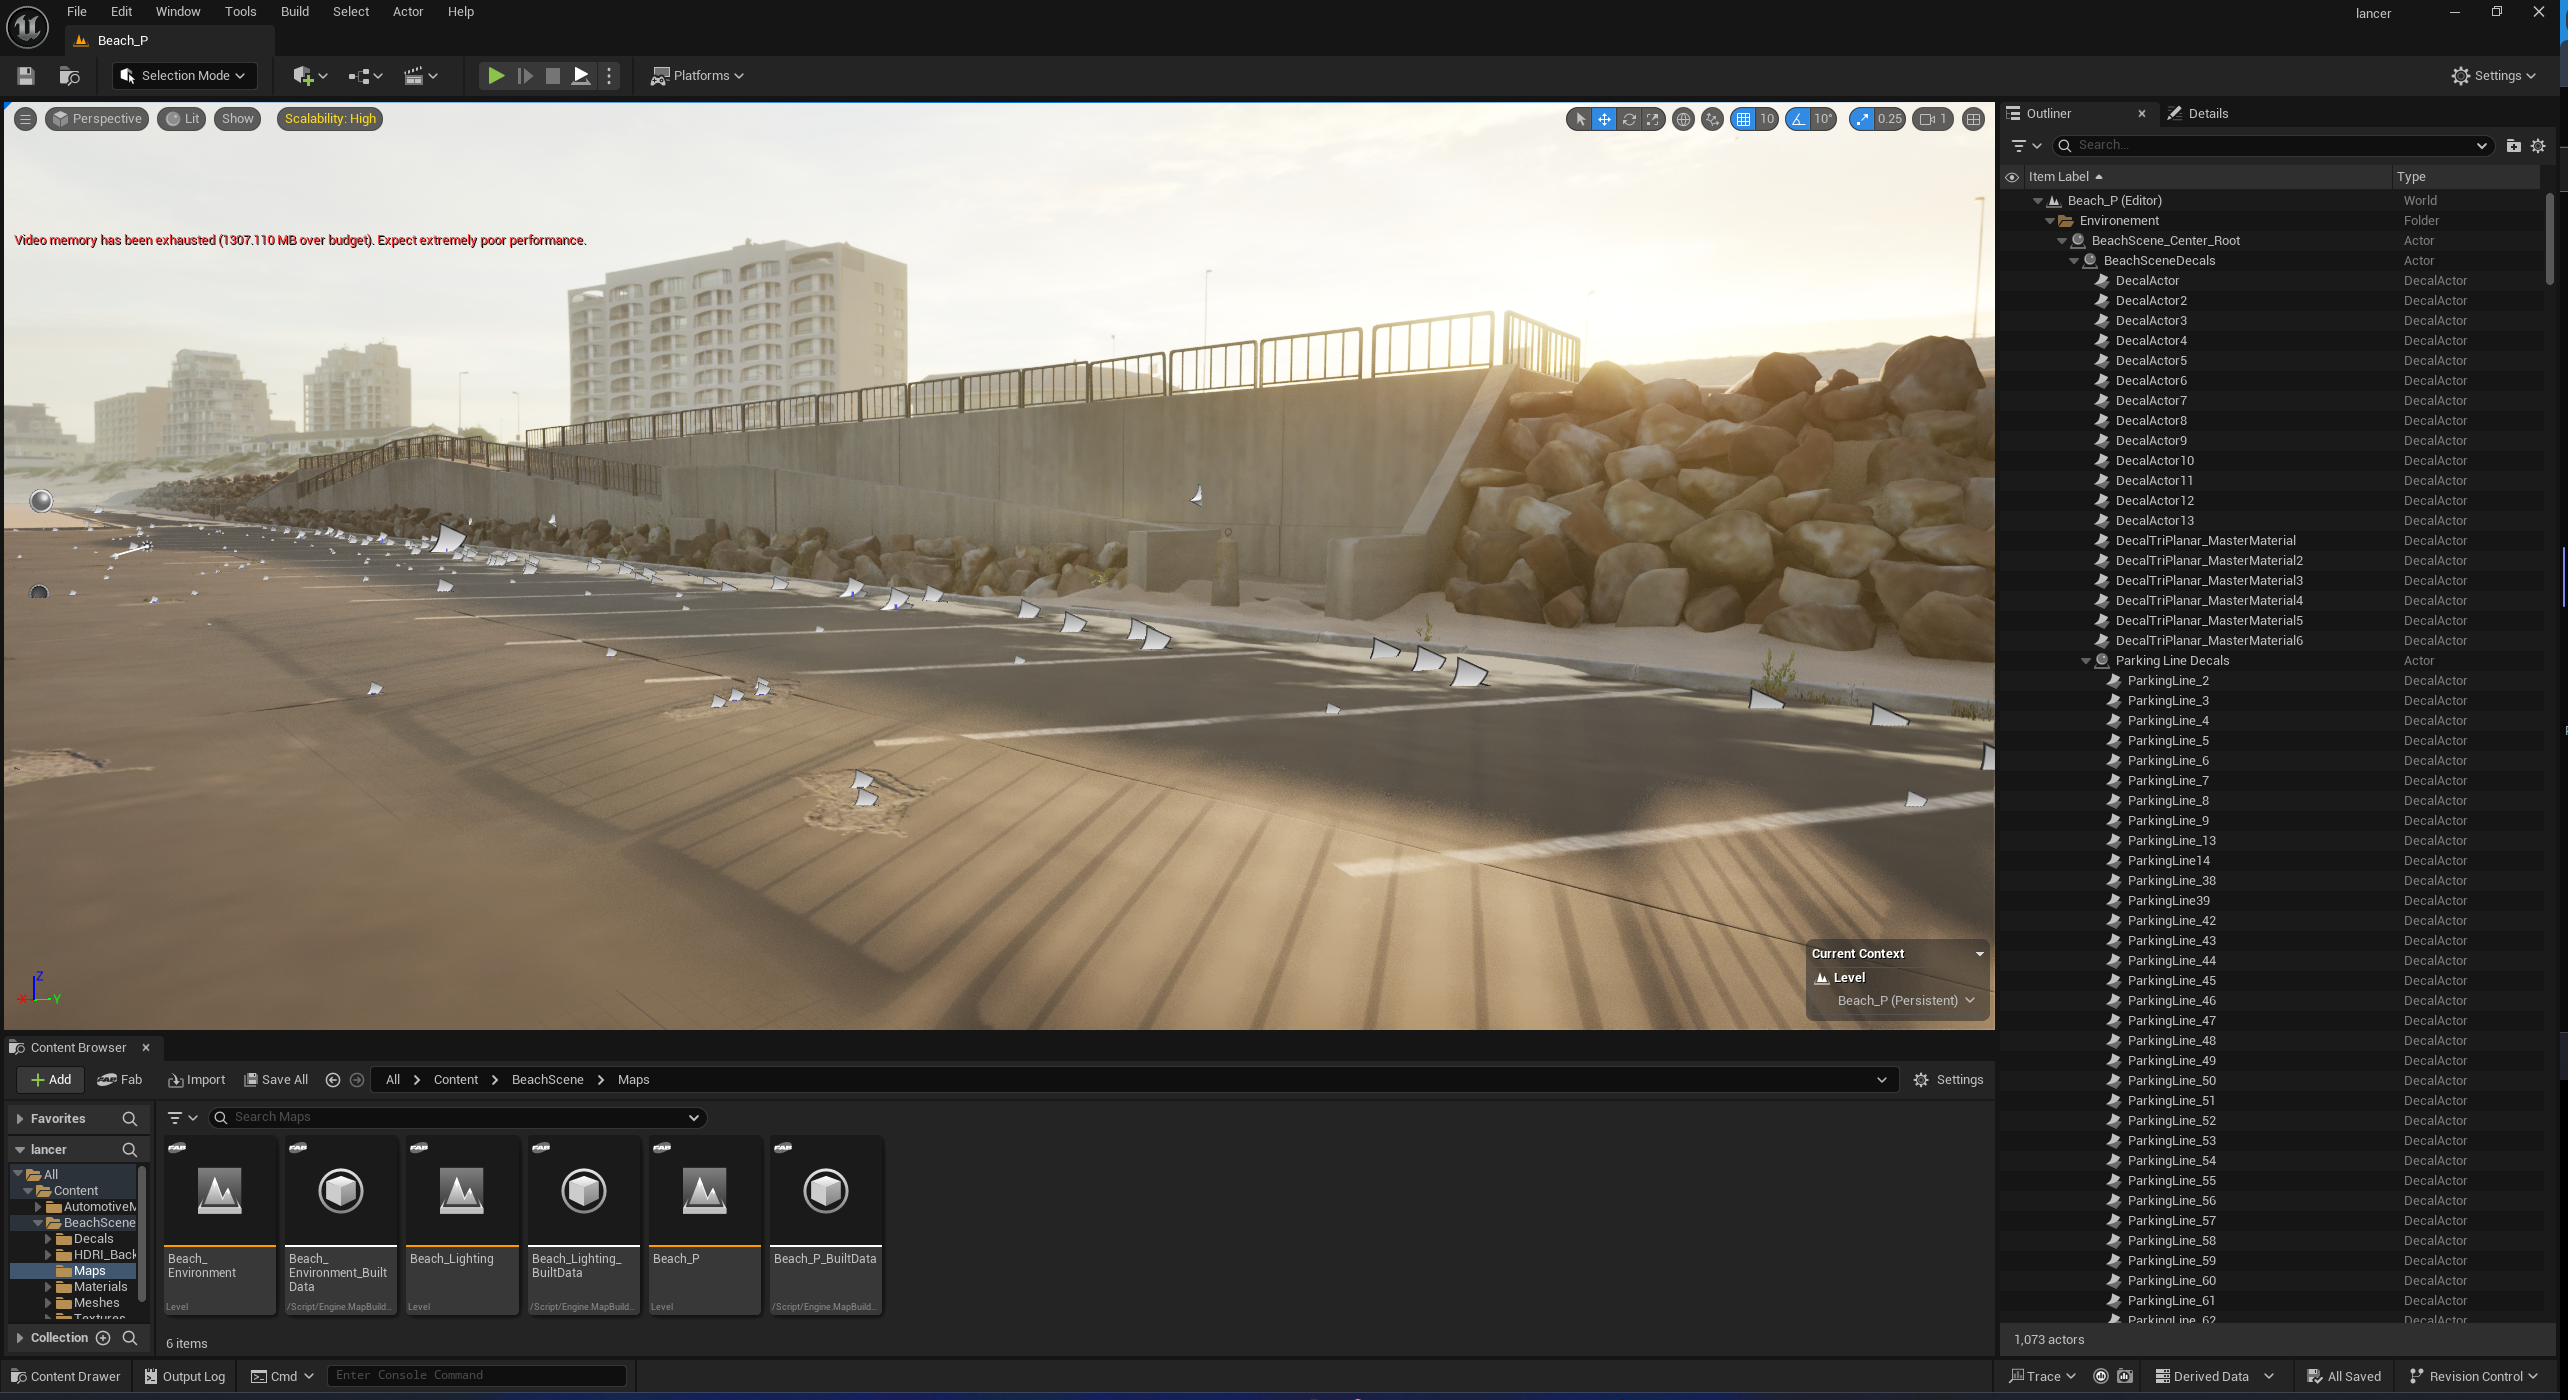The height and width of the screenshot is (1400, 2568).
Task: Open the Actor menu
Action: click(407, 12)
